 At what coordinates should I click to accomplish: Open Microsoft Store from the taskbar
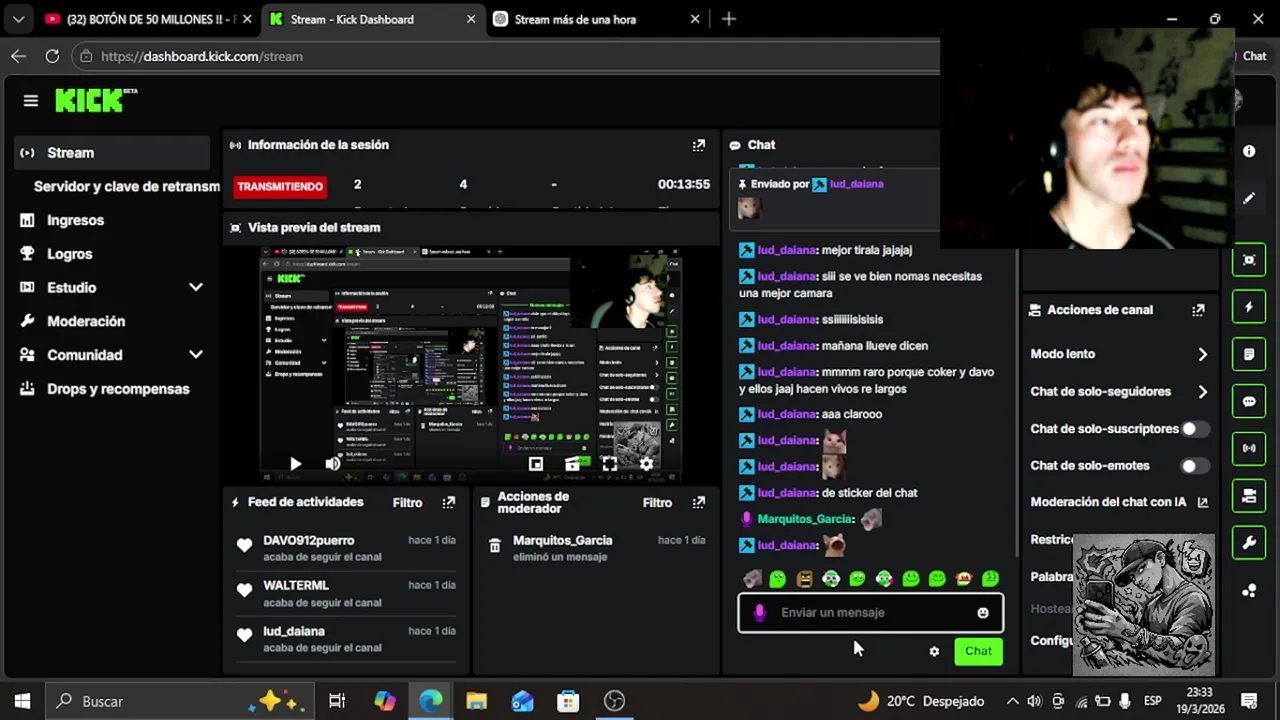click(x=568, y=701)
